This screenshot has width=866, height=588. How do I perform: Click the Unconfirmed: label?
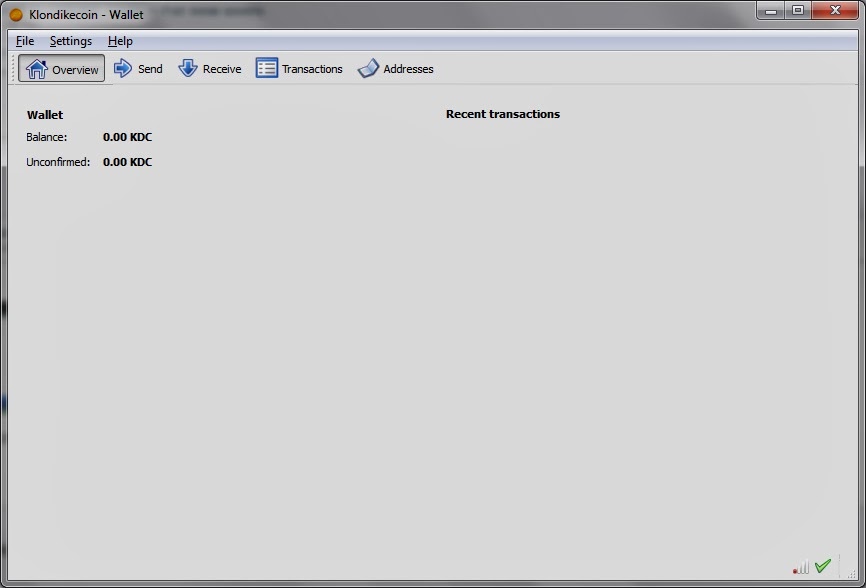[58, 162]
